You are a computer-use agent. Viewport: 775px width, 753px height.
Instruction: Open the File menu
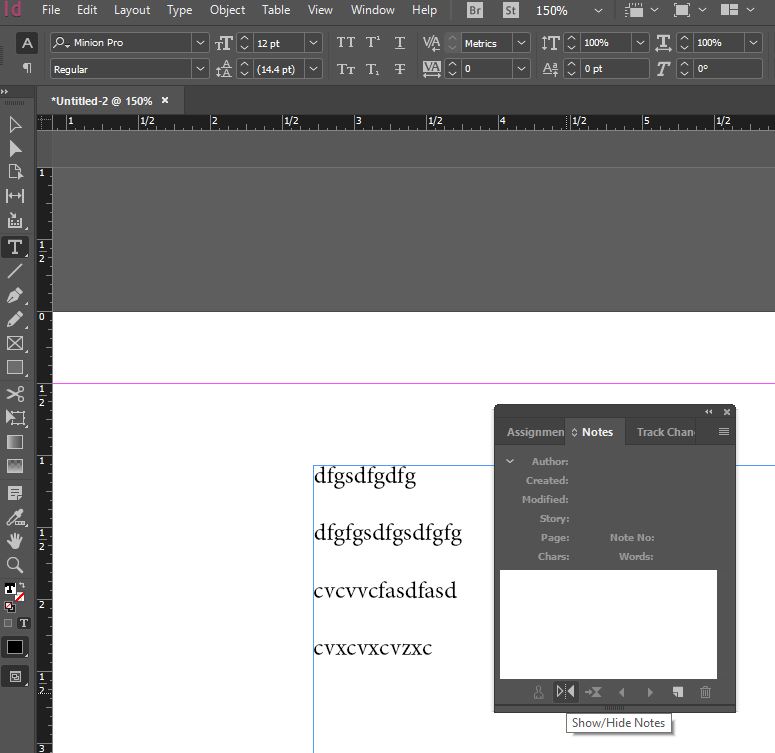[x=50, y=10]
